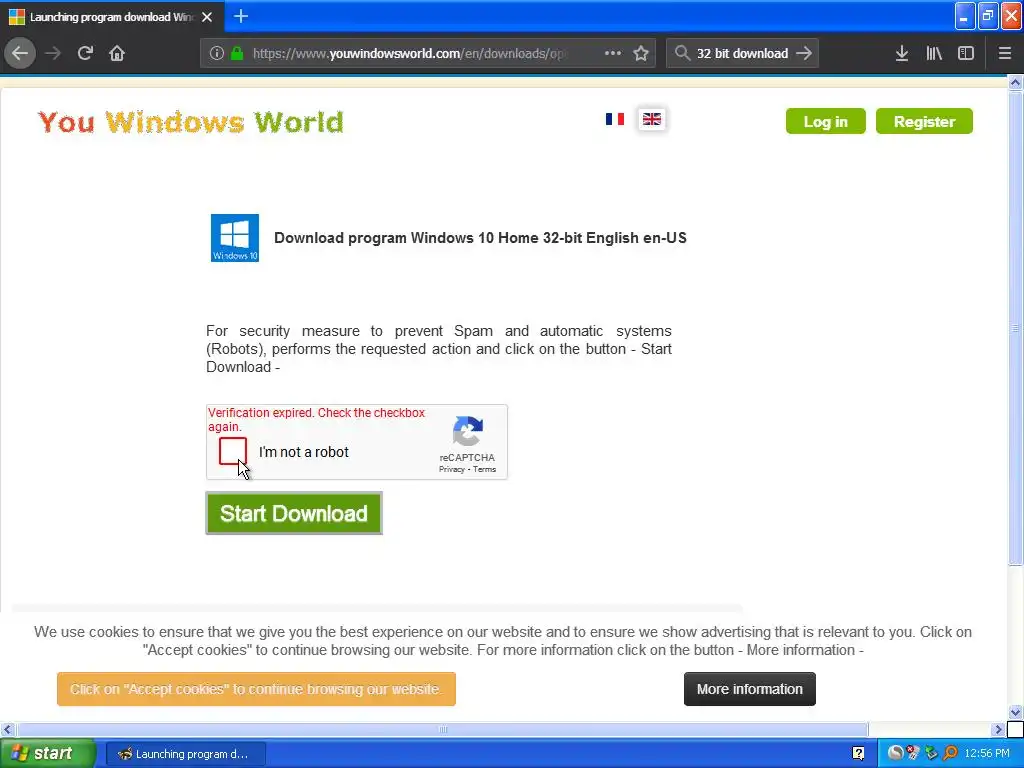
Task: Click the You Windows World logo
Action: pyautogui.click(x=191, y=122)
